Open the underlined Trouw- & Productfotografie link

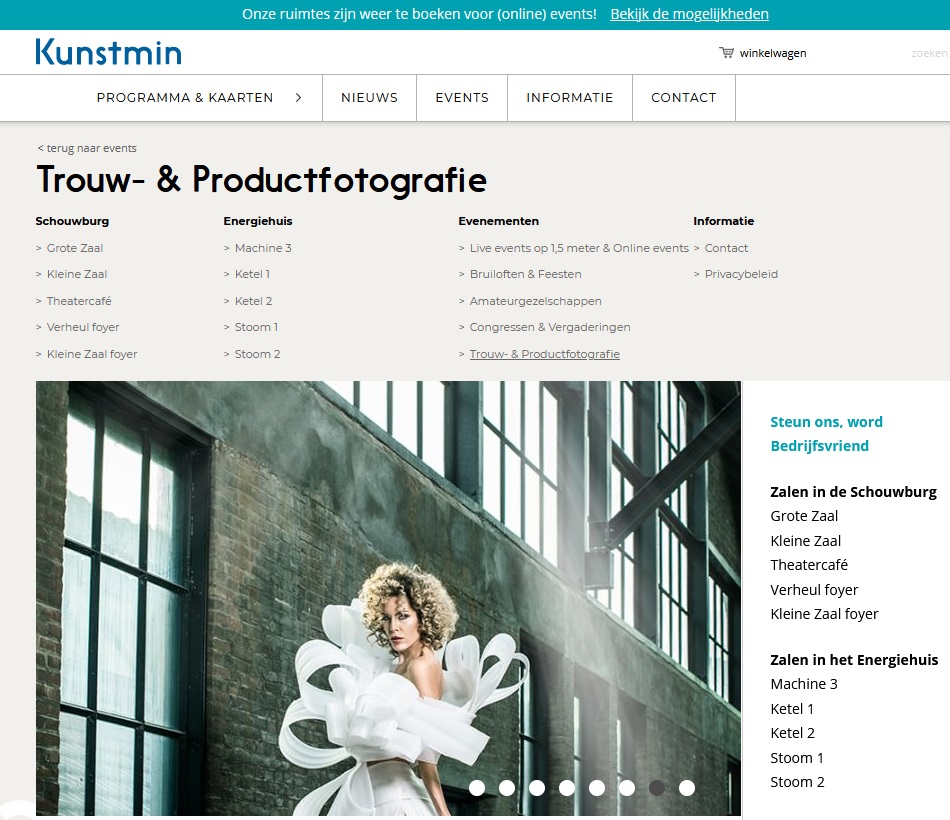pos(545,354)
